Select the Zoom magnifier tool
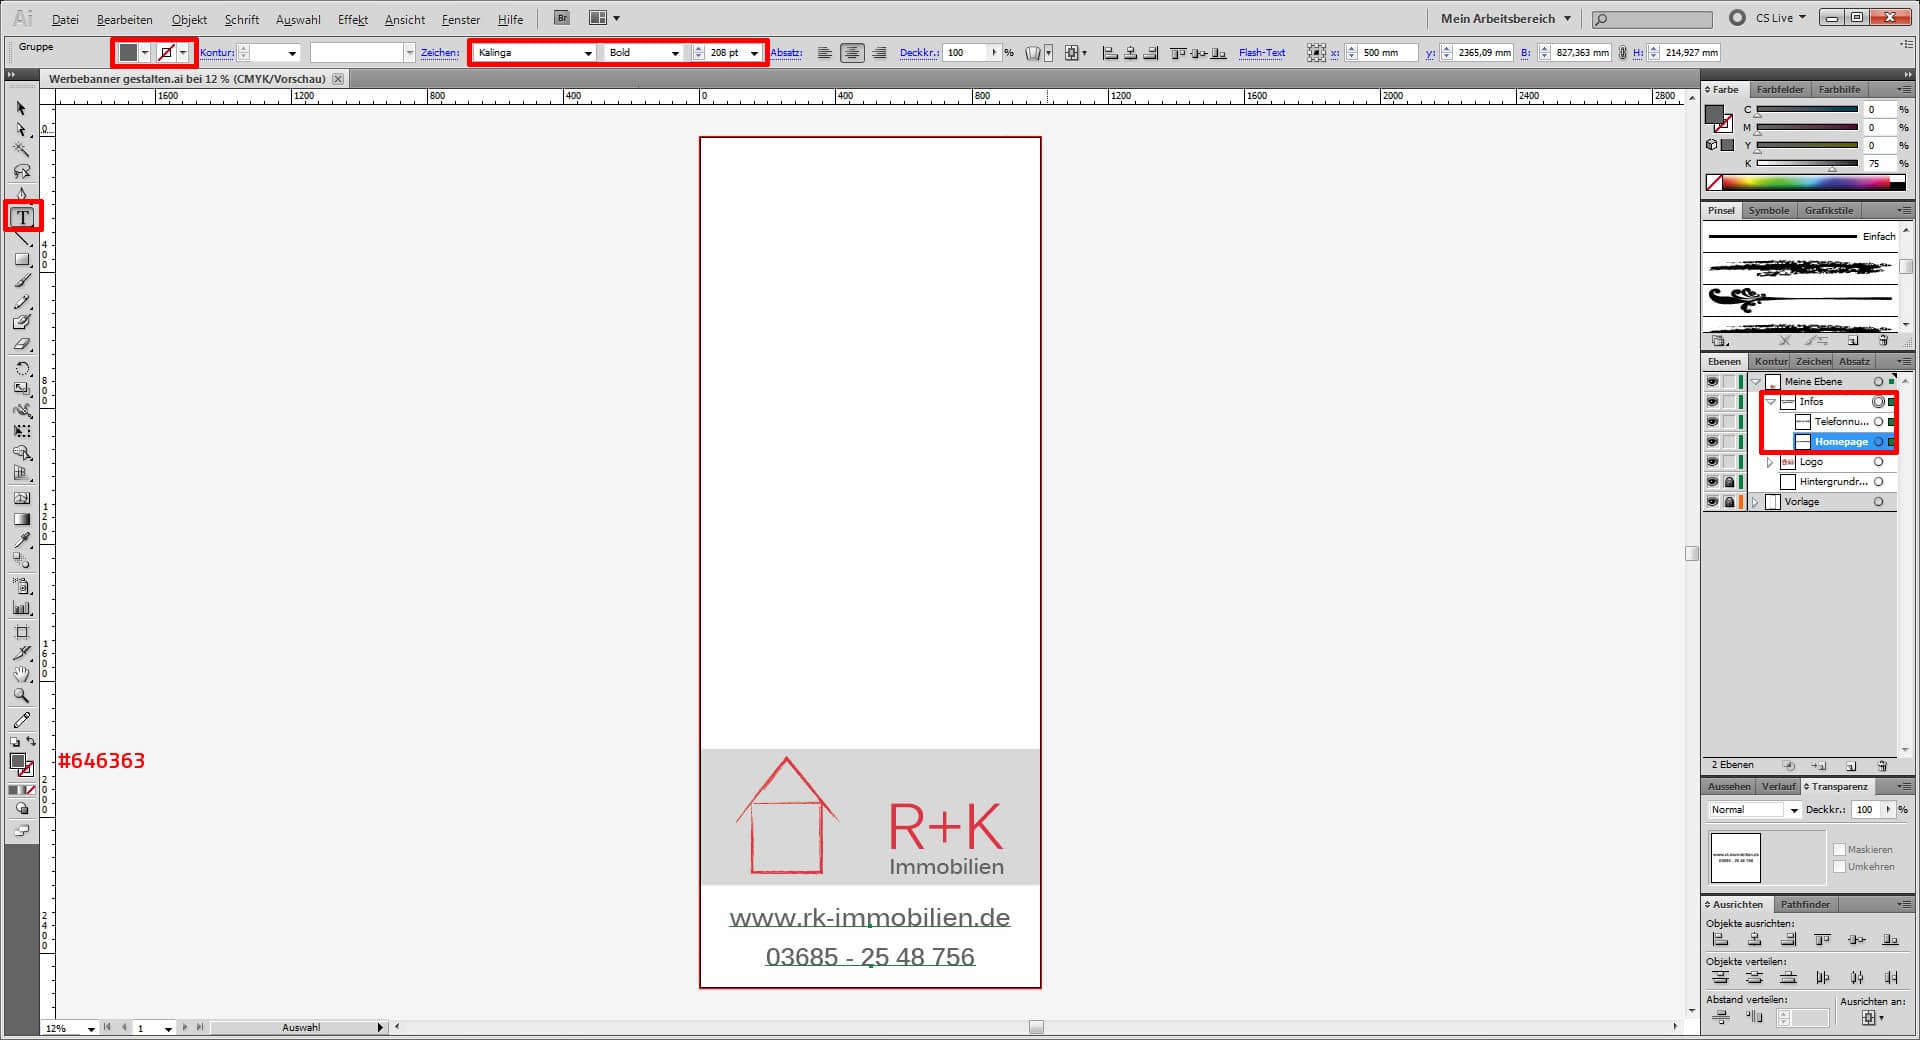This screenshot has height=1040, width=1920. (21, 695)
